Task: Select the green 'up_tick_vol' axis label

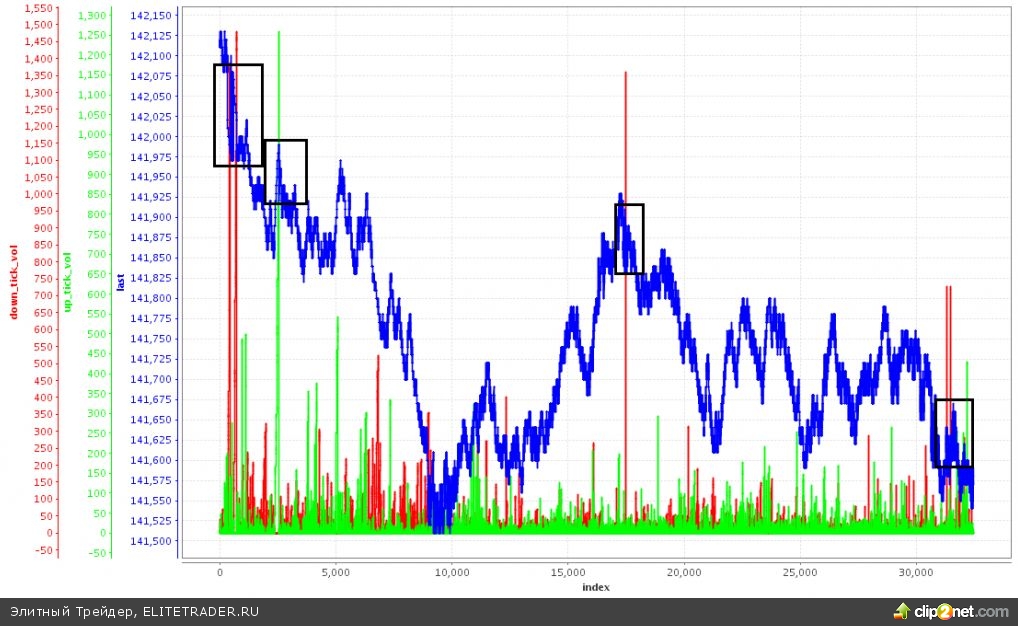Action: click(68, 282)
